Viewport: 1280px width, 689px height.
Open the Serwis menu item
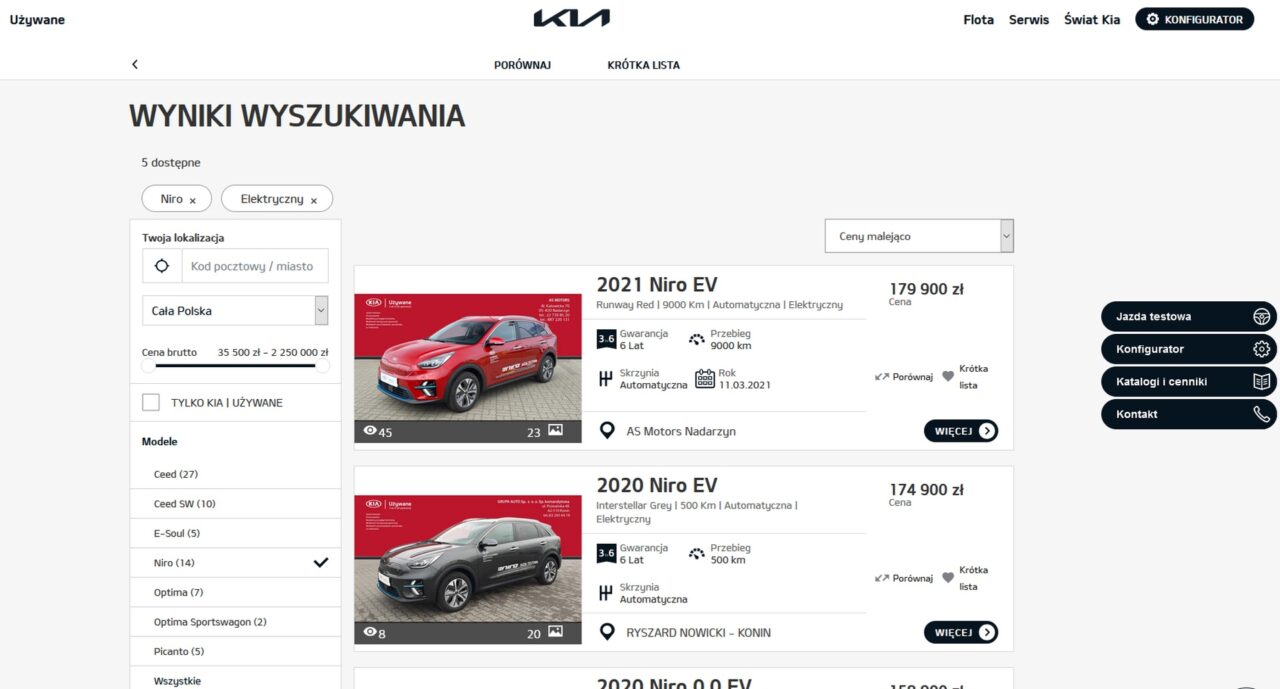click(1029, 20)
